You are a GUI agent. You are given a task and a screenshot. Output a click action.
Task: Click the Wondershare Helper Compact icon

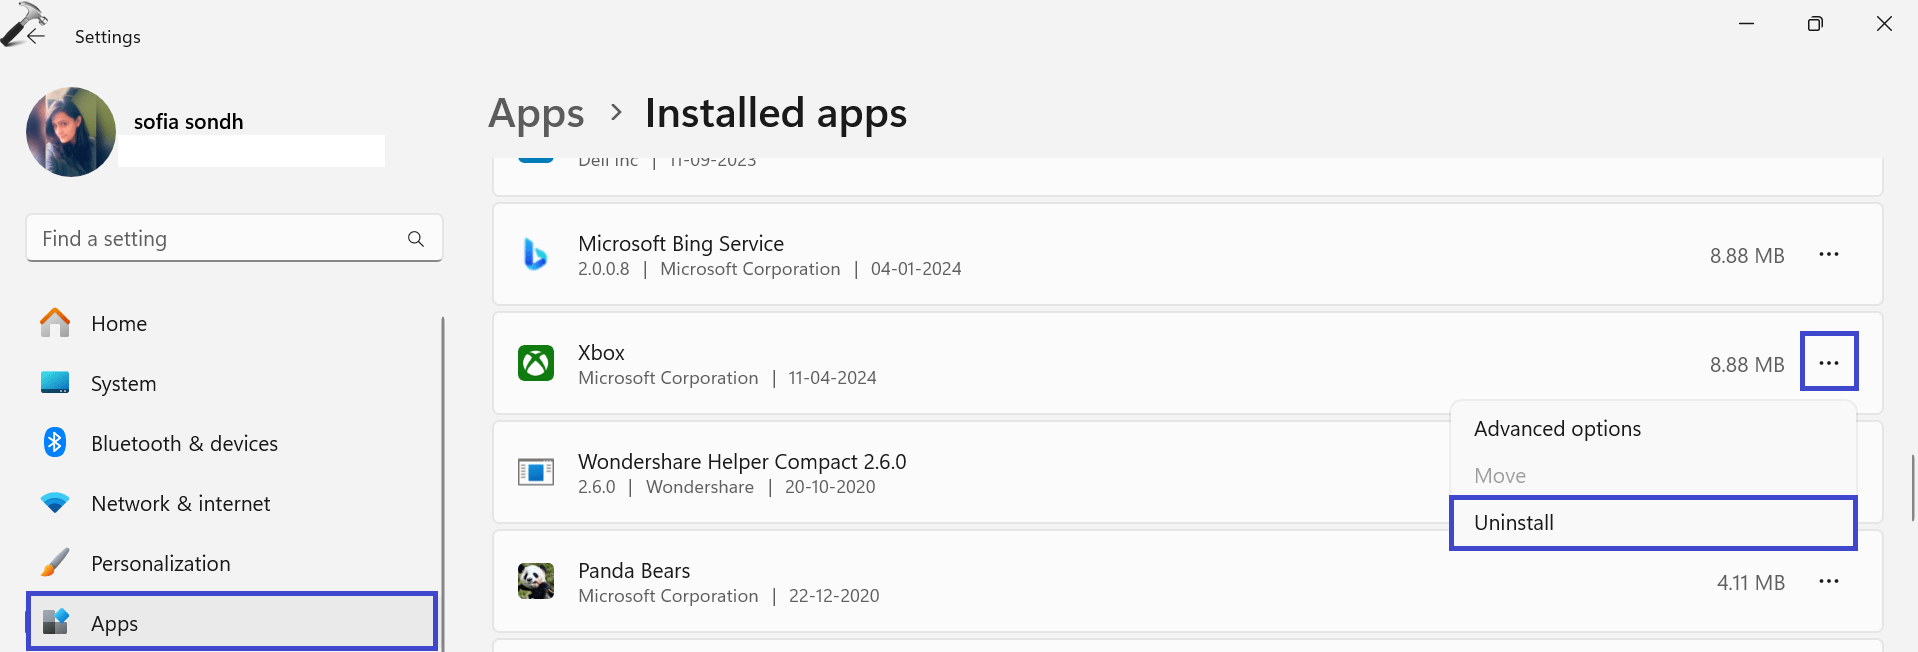[536, 472]
